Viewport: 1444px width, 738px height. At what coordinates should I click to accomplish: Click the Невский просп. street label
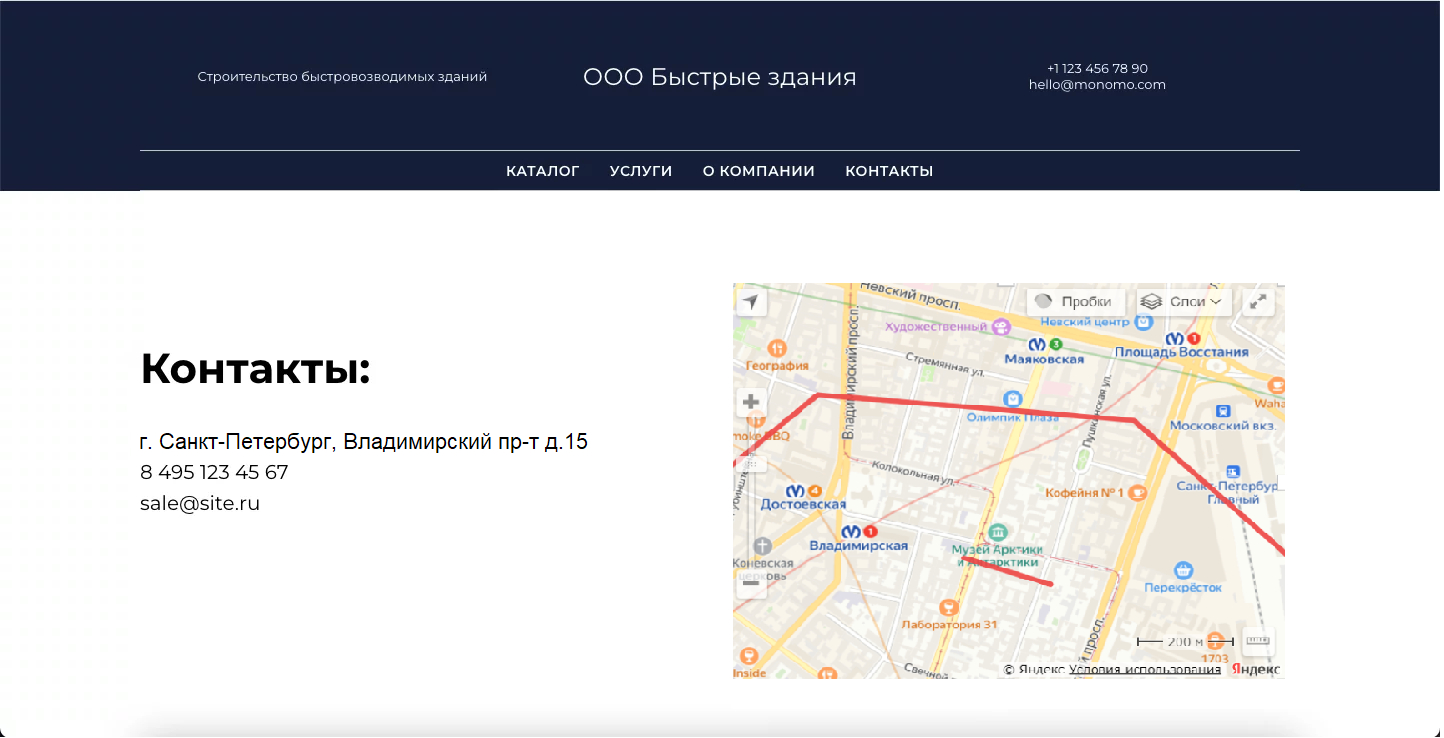pyautogui.click(x=910, y=294)
